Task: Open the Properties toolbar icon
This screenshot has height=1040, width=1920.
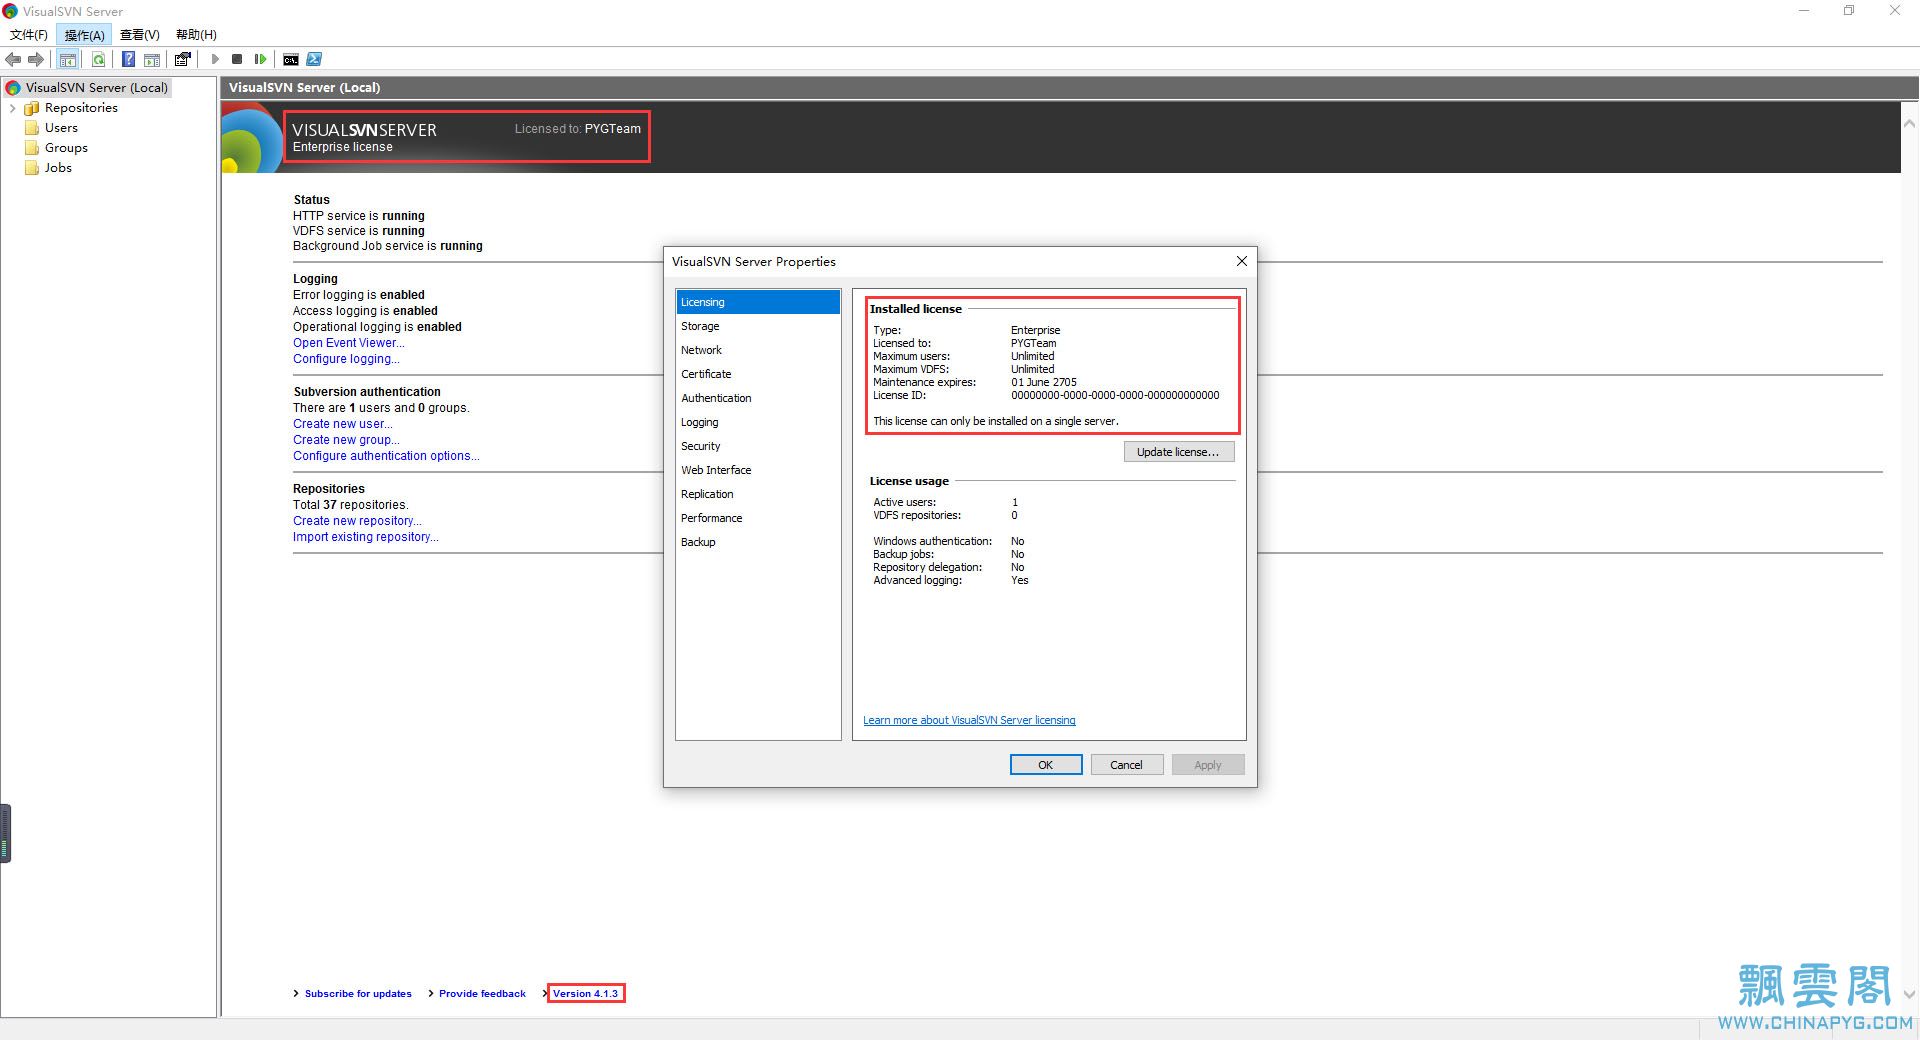Action: click(x=183, y=59)
